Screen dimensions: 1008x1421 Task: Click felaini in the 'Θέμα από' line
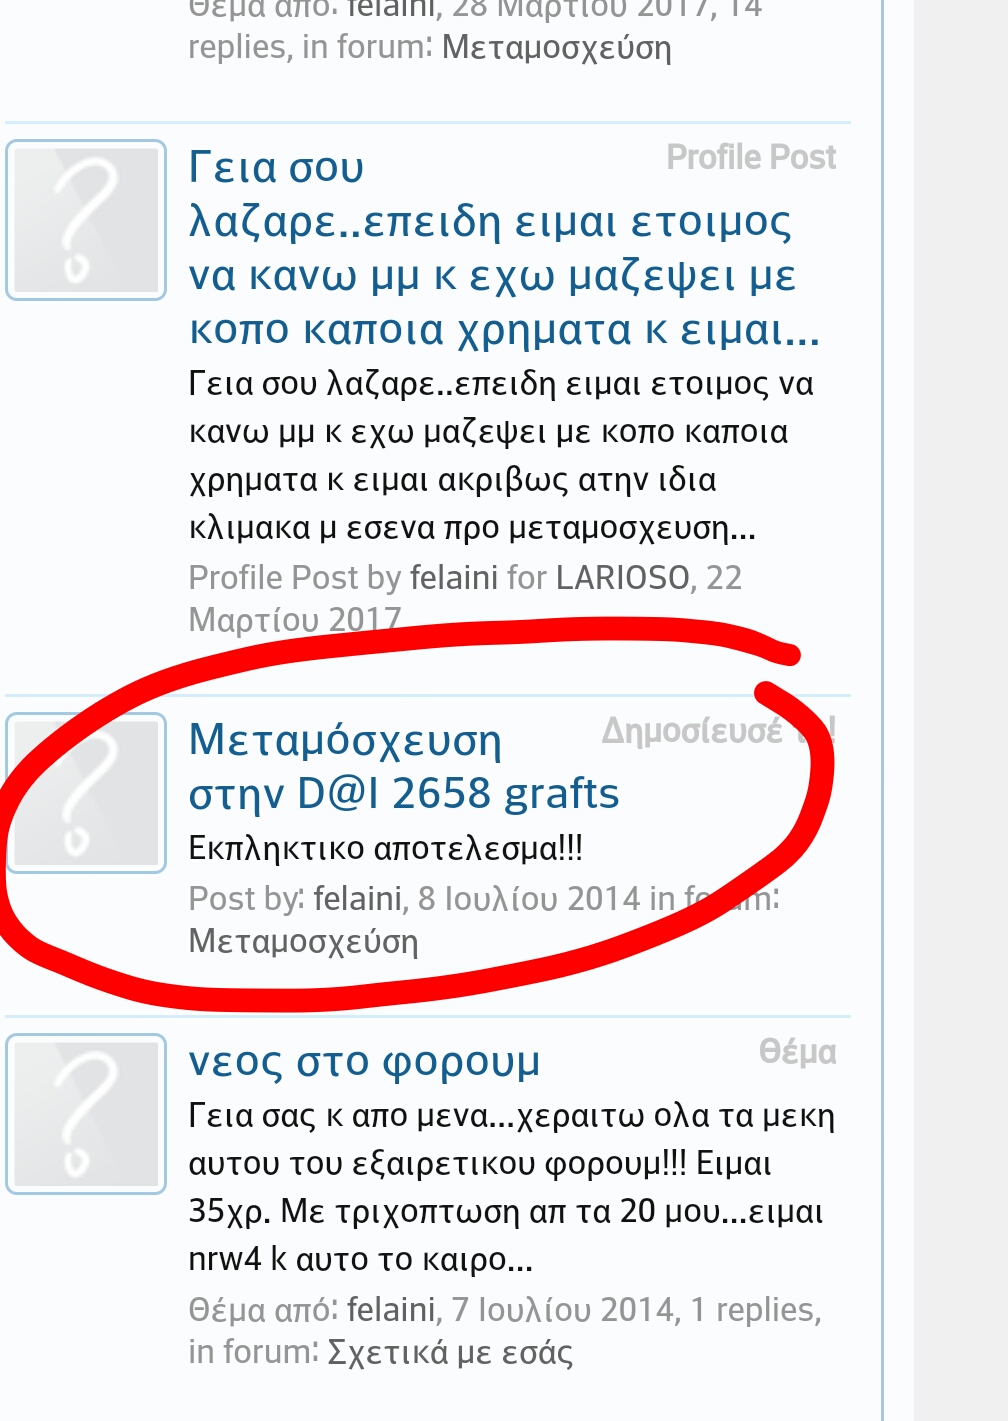point(391,1310)
